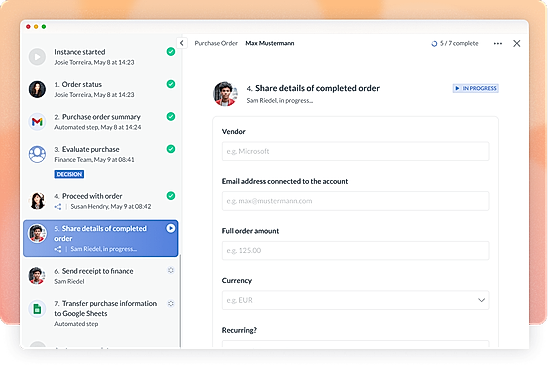Close the Purchase Order panel

517,43
